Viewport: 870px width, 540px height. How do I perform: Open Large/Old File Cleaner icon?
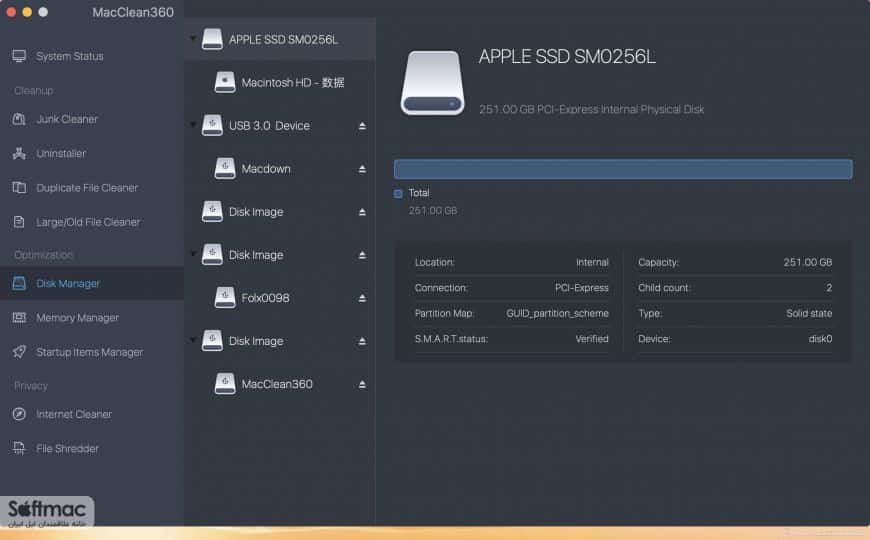[19, 222]
